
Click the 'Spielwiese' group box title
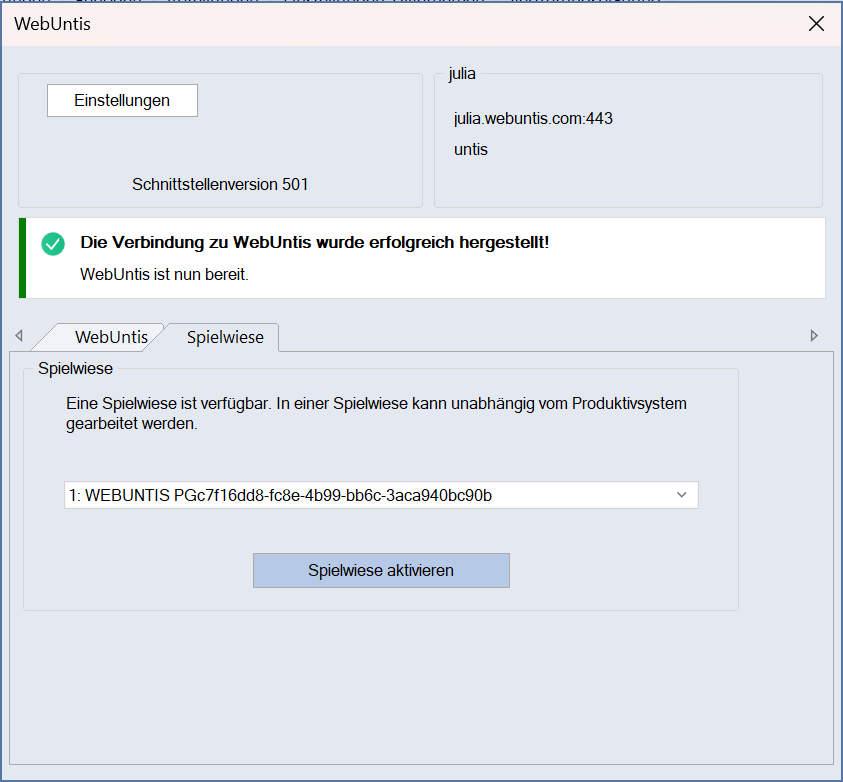click(75, 369)
